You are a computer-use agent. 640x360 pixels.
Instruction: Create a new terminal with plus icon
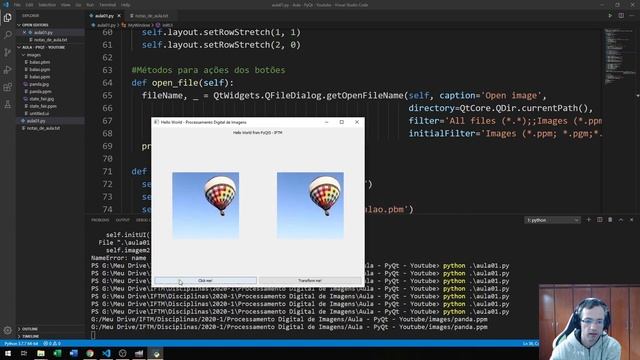pyautogui.click(x=589, y=220)
